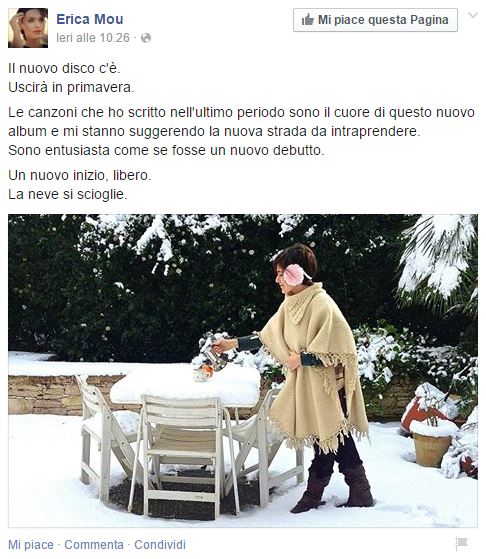
Task: Click the report flag icon
Action: [461, 544]
